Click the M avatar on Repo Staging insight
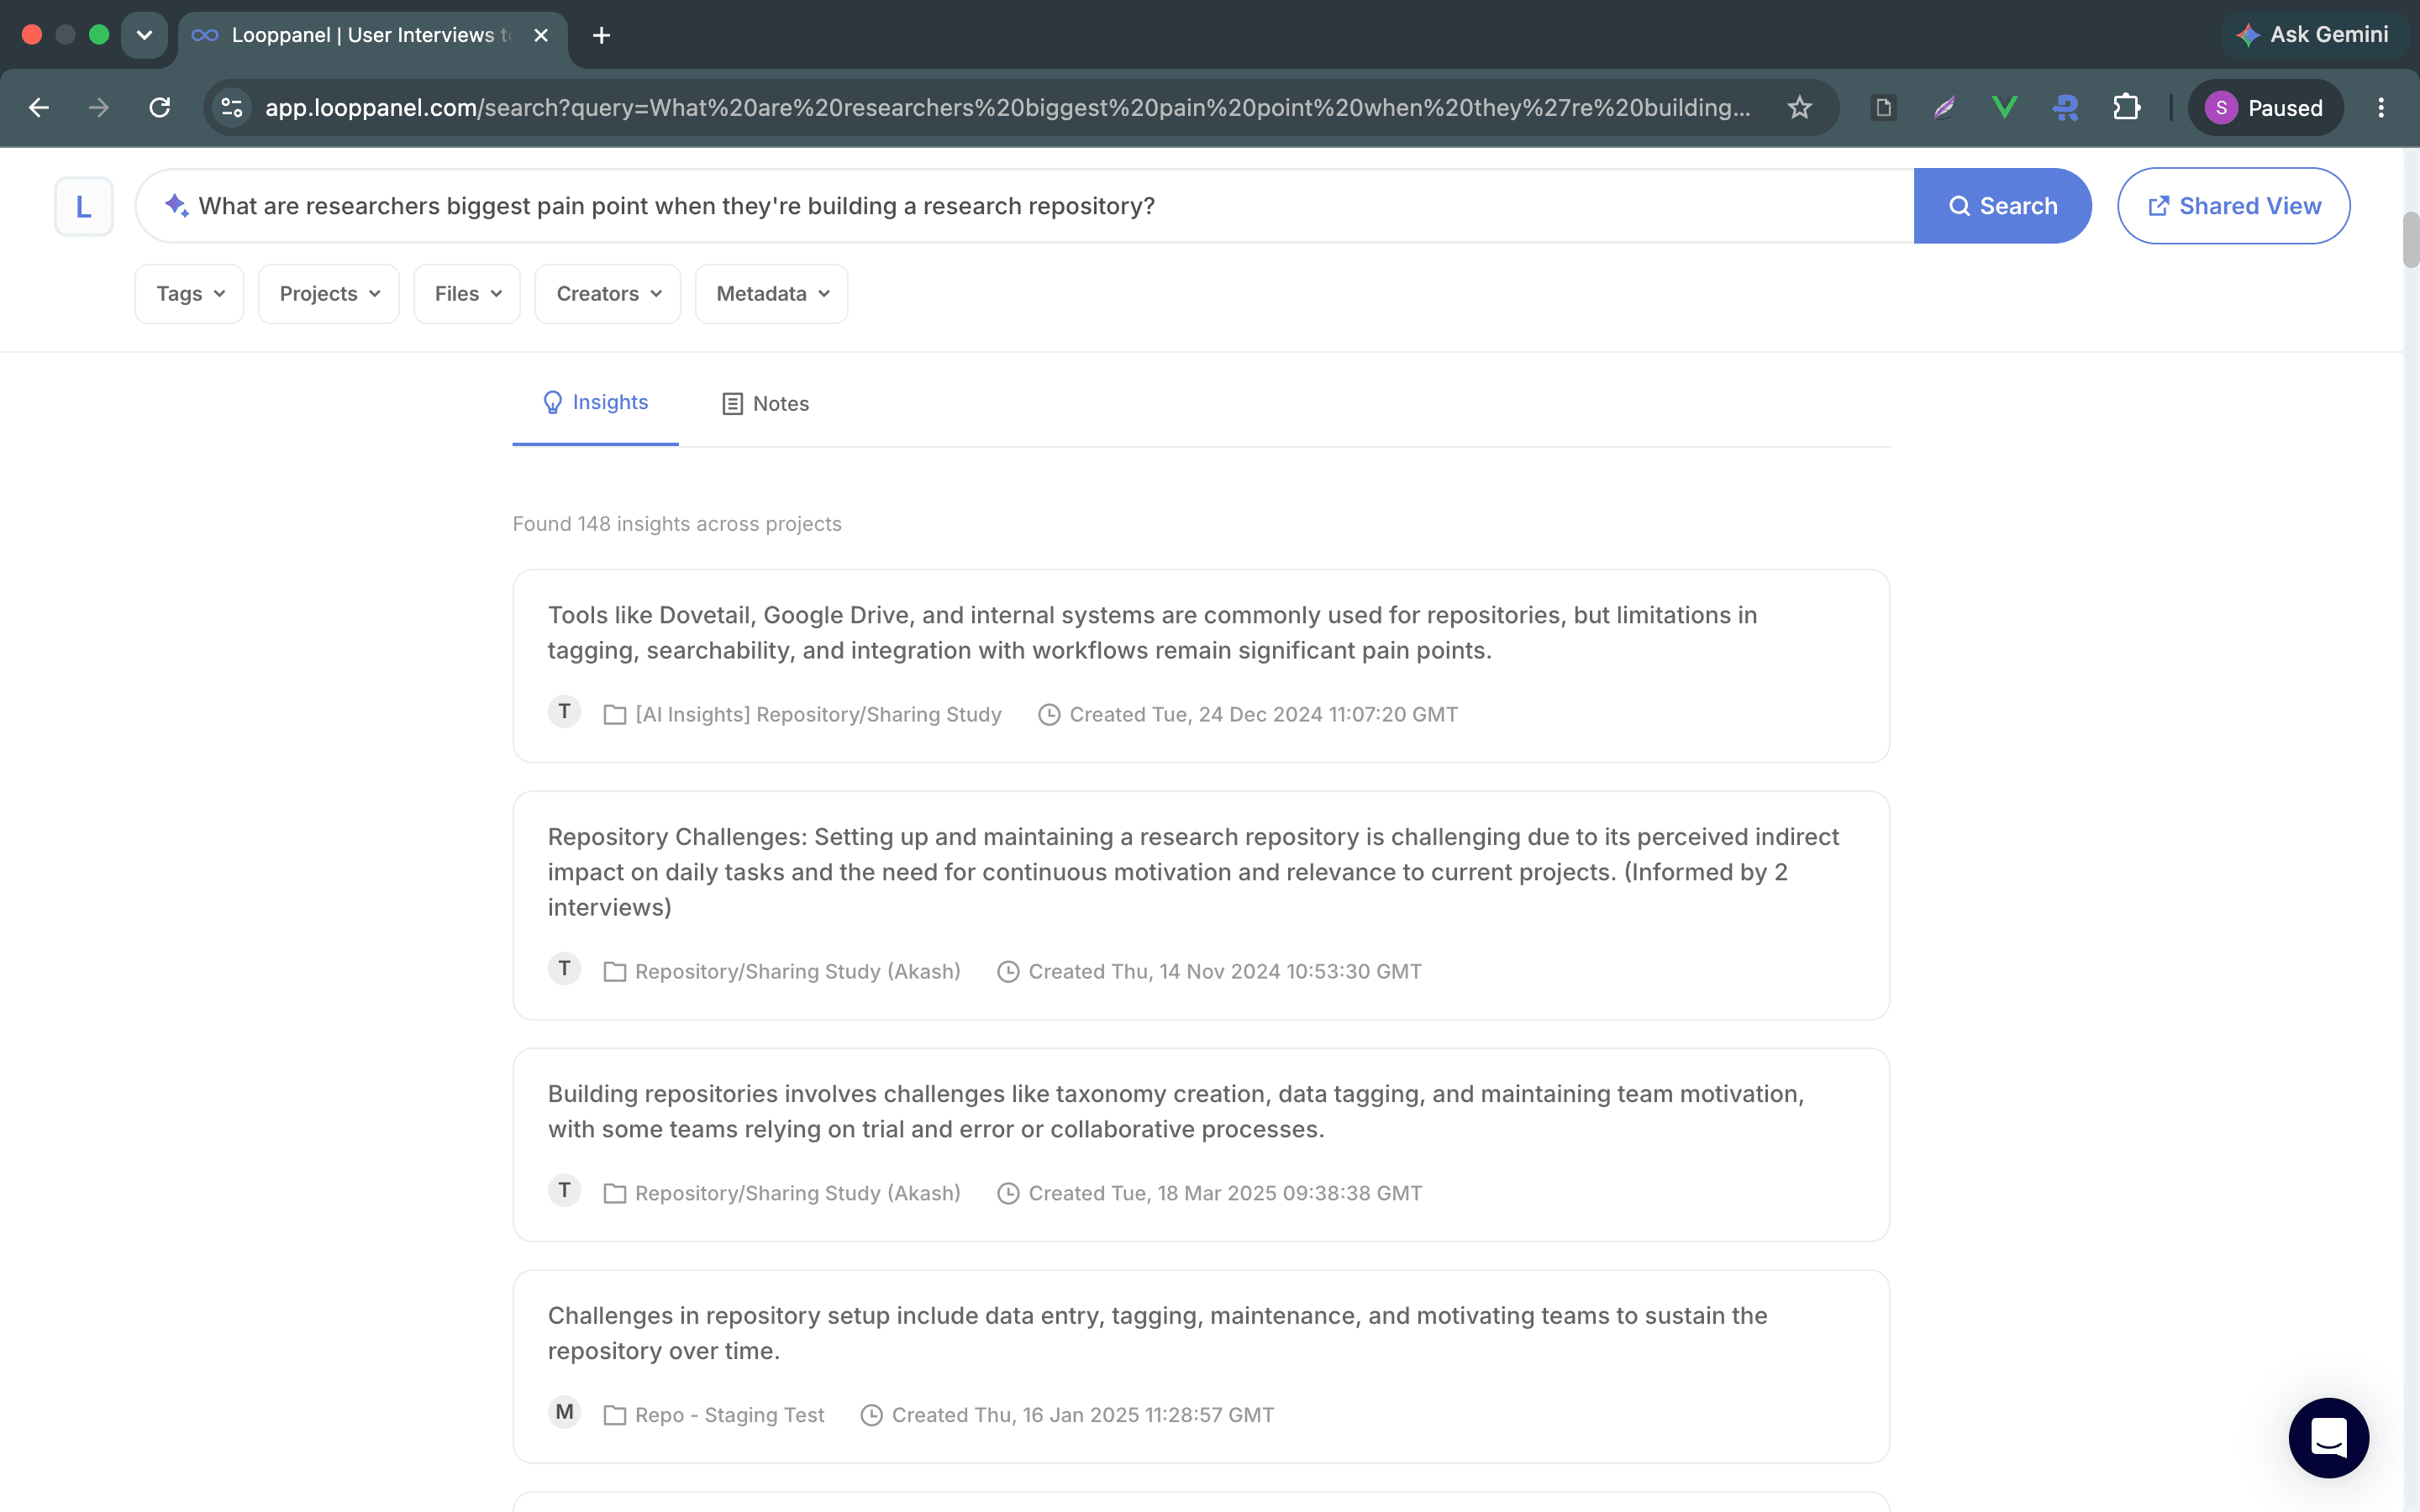Image resolution: width=2420 pixels, height=1512 pixels. [565, 1413]
